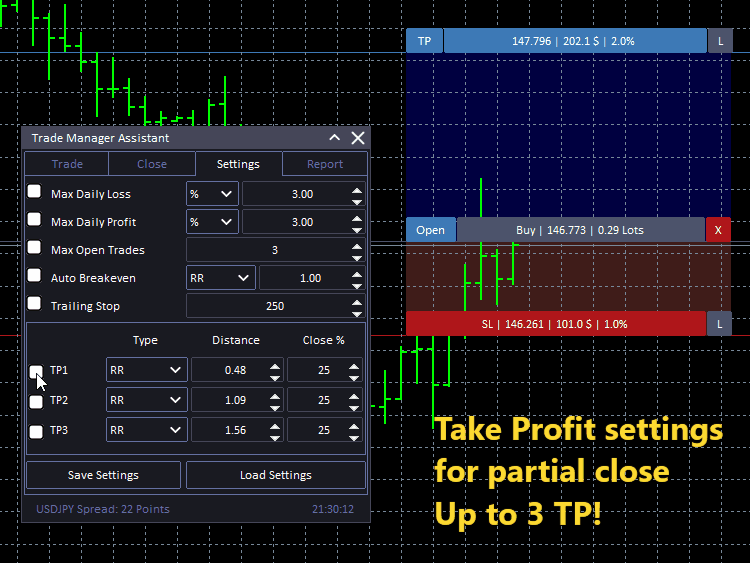Check the TP1 checkbox
The width and height of the screenshot is (750, 563).
[x=36, y=372]
